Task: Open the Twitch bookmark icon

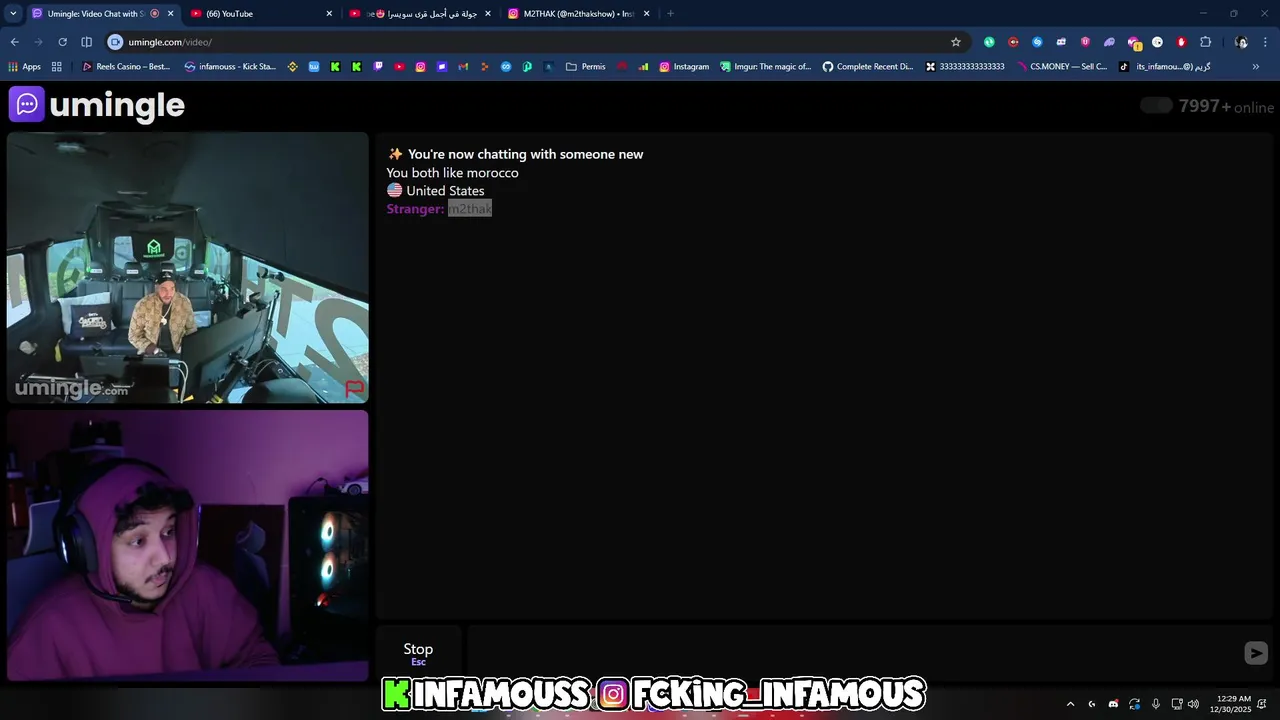Action: click(378, 67)
